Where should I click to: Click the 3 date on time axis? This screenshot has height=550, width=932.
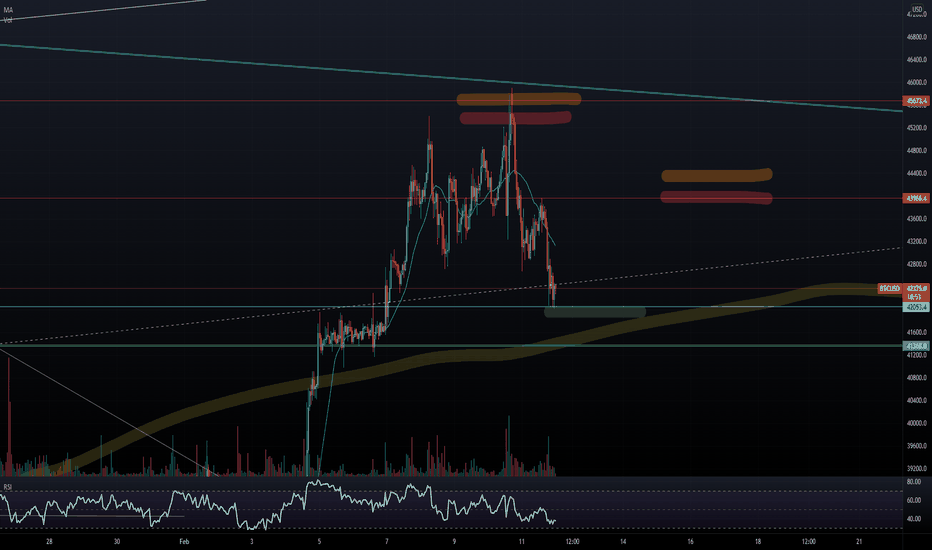tap(251, 542)
